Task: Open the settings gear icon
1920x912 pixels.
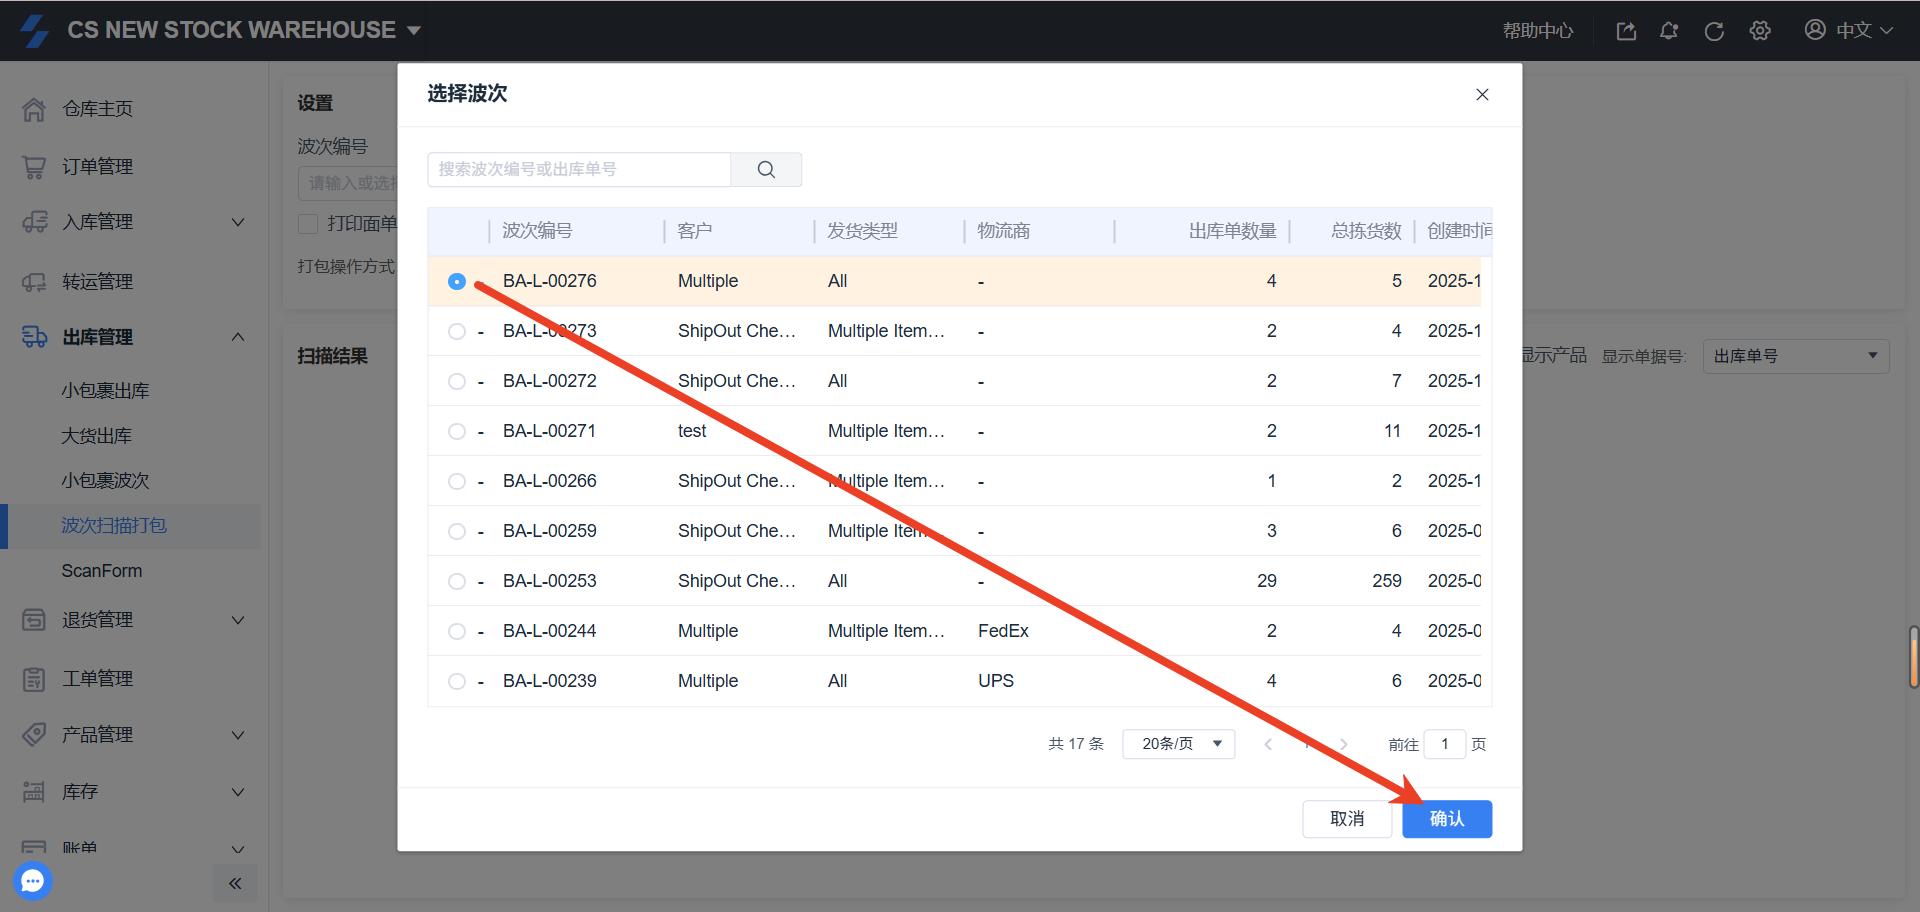Action: (1760, 31)
